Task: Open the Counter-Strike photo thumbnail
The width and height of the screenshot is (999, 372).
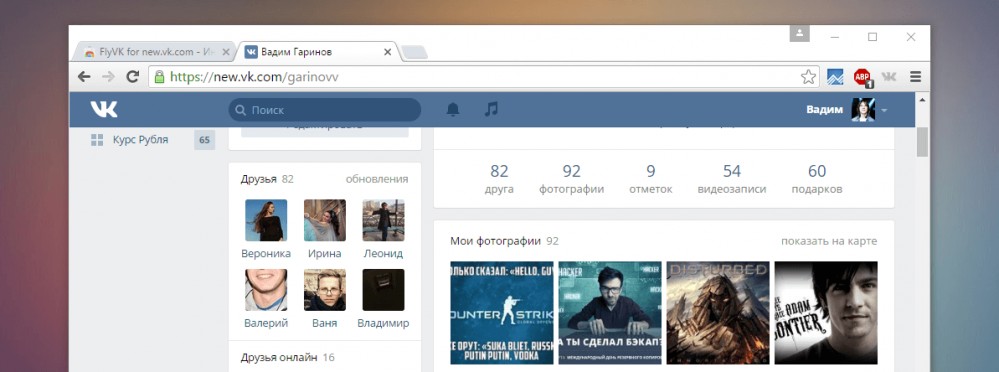Action: pos(502,313)
